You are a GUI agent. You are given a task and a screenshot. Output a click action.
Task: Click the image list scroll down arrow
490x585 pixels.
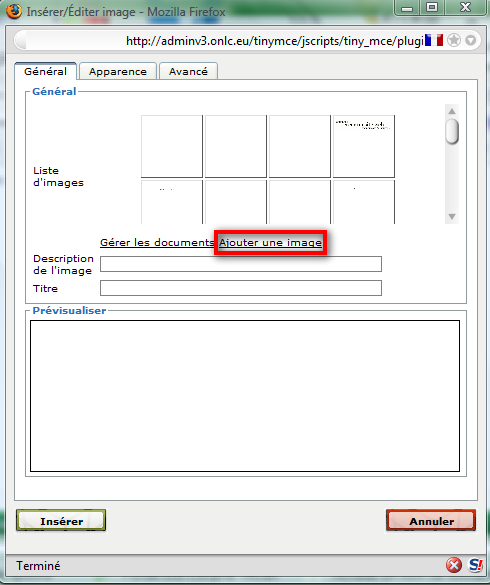tap(452, 217)
